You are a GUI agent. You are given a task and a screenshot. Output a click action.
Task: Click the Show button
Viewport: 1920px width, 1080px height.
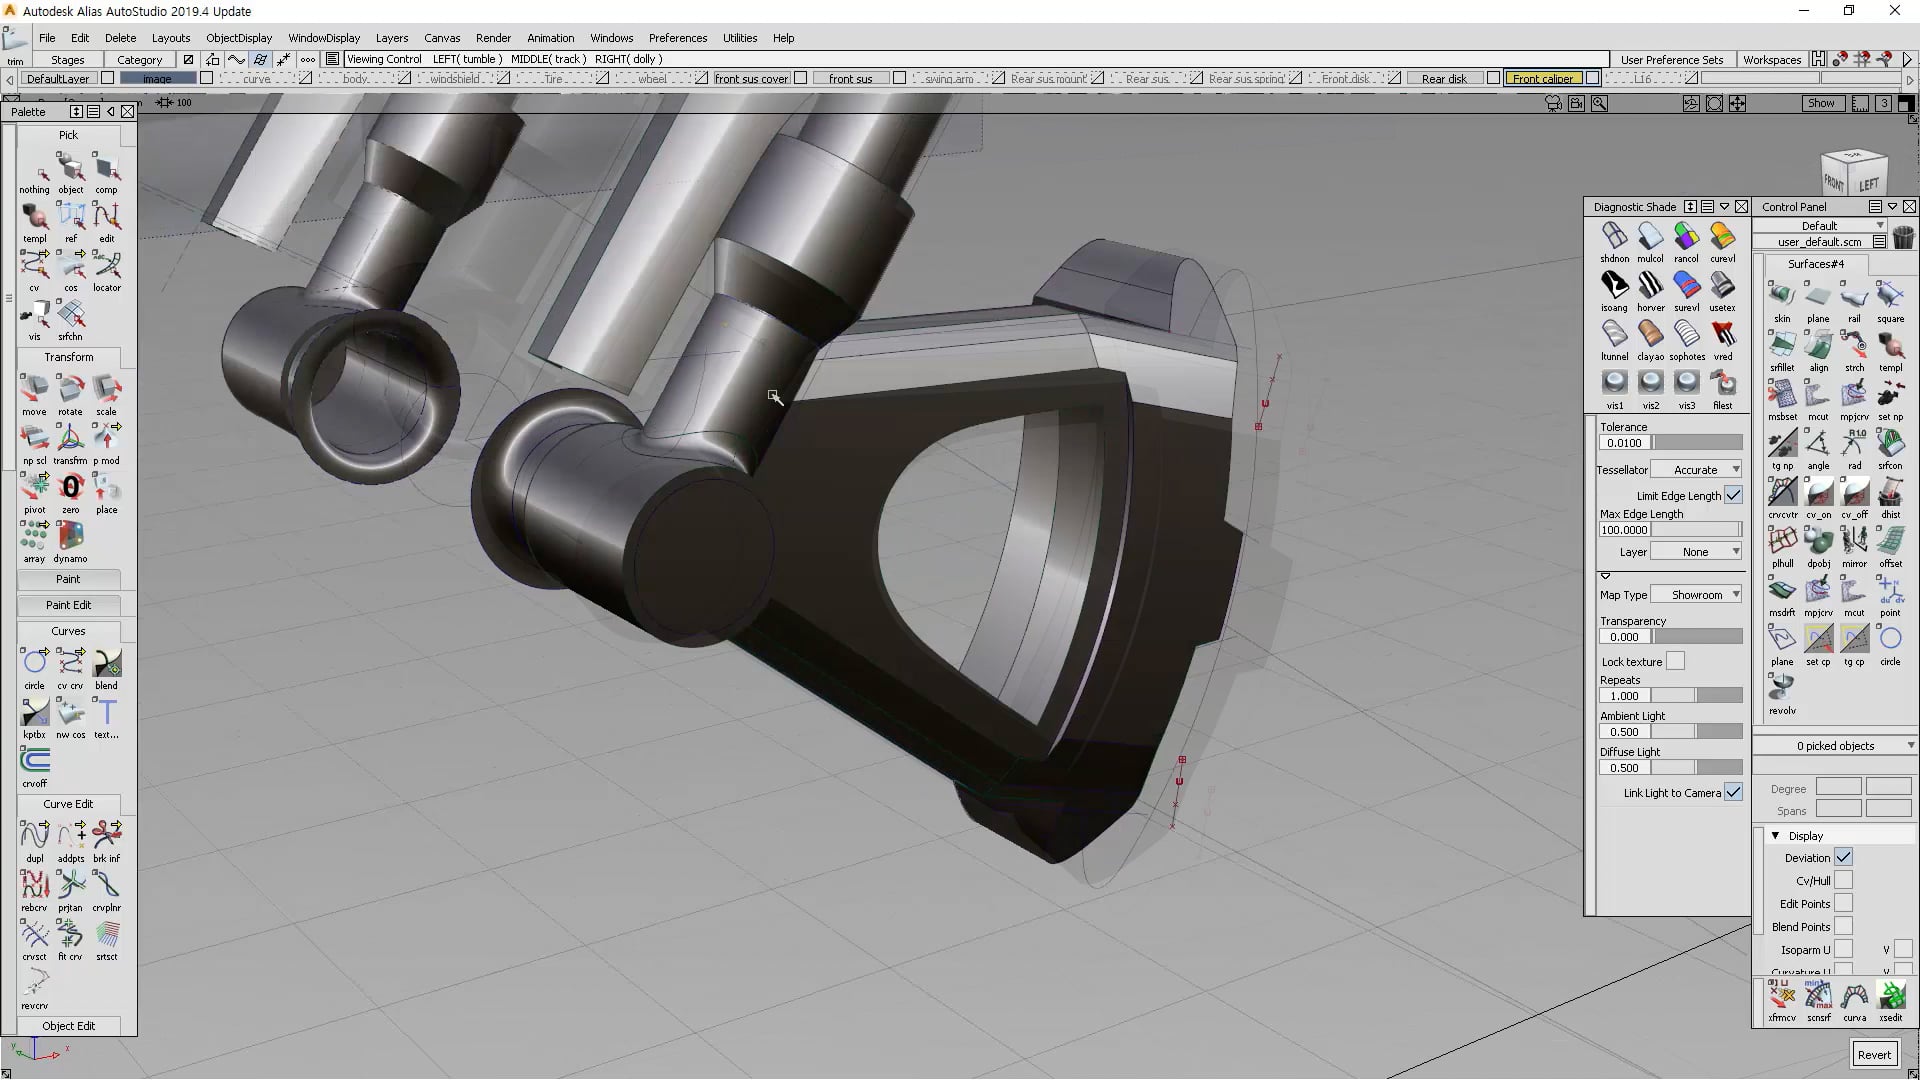pos(1820,103)
